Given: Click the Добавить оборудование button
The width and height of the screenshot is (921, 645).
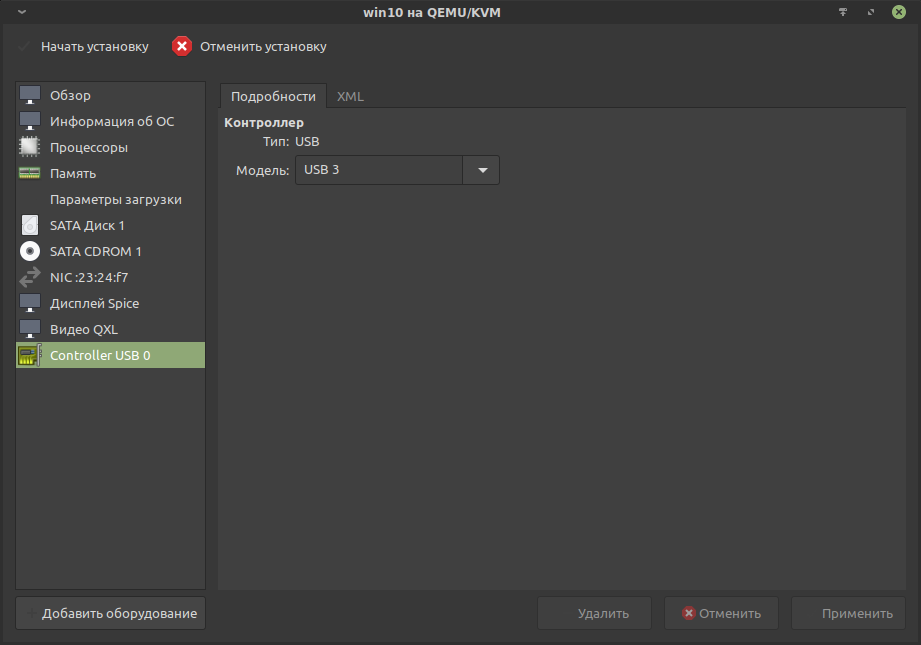Looking at the screenshot, I should 111,613.
